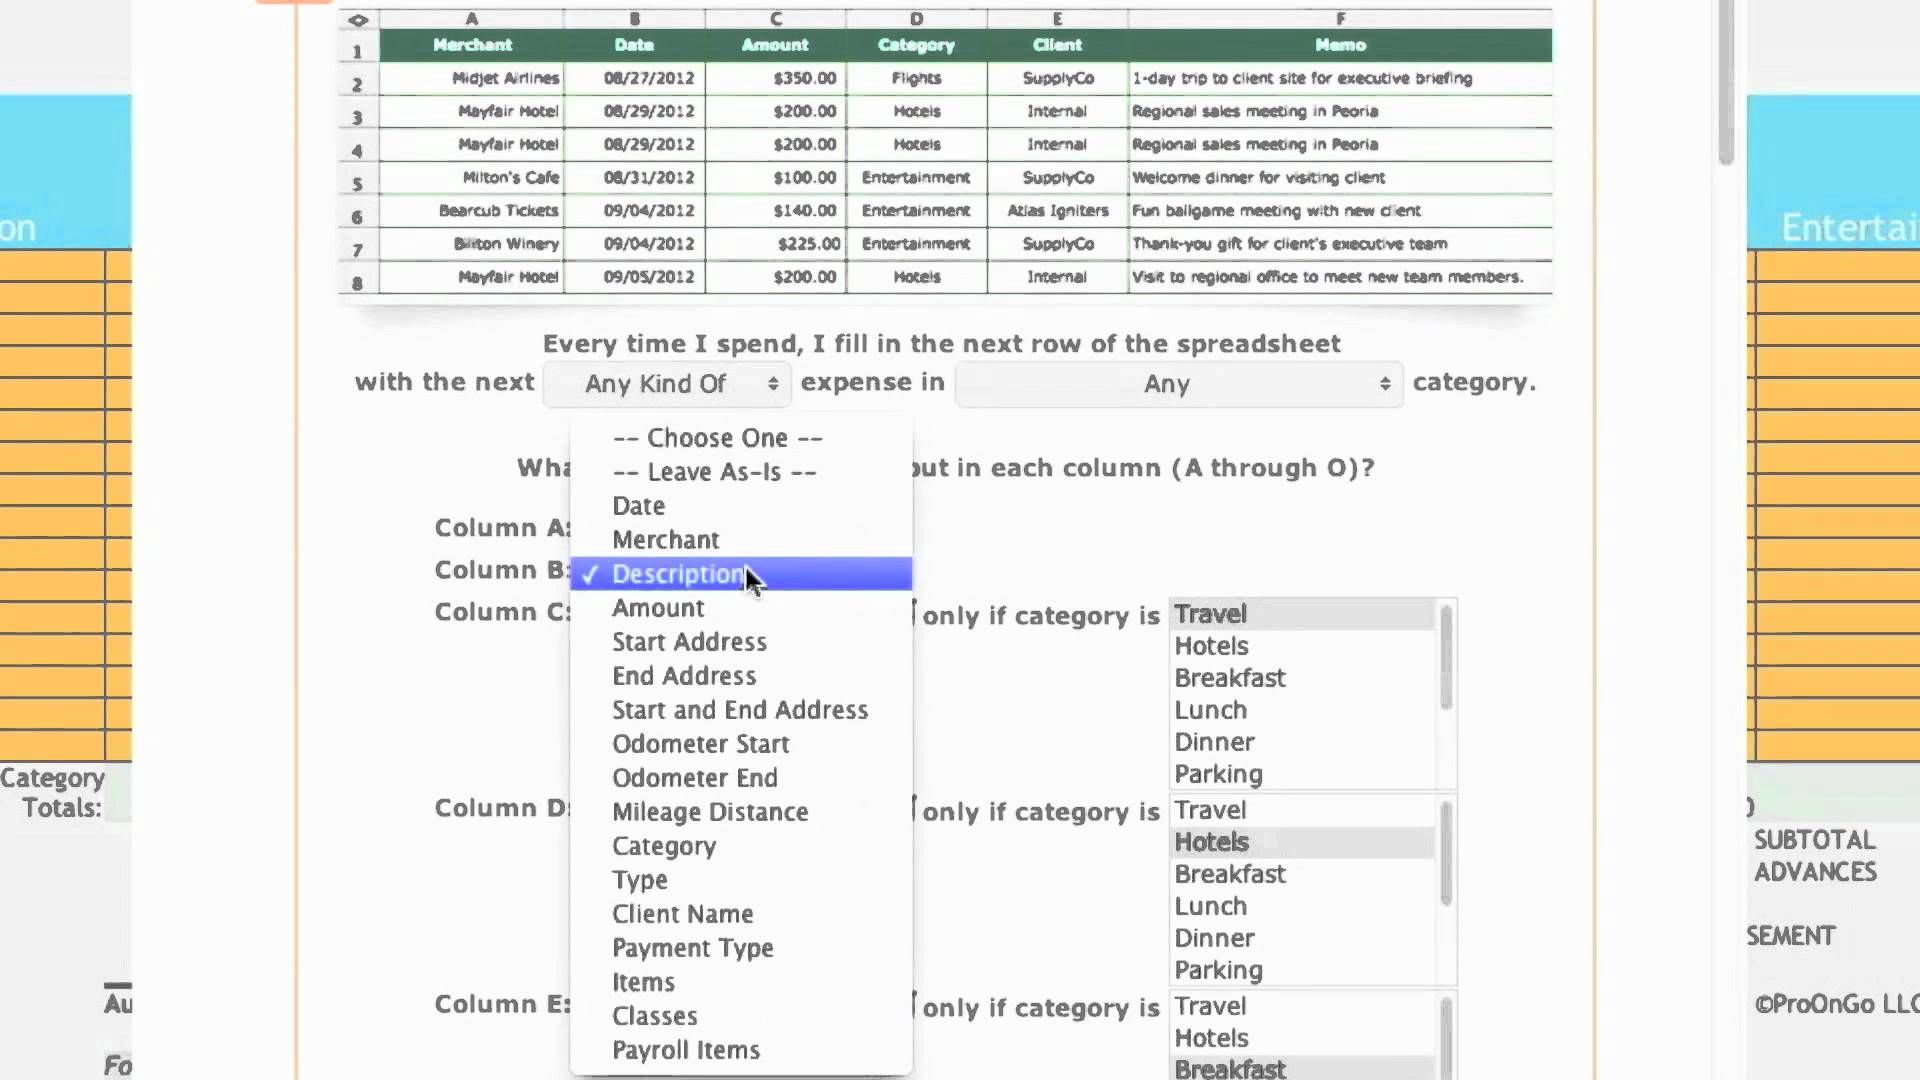Image resolution: width=1920 pixels, height=1080 pixels.
Task: Click 'Payroll Items' at bottom of dropdown
Action: coord(686,1048)
